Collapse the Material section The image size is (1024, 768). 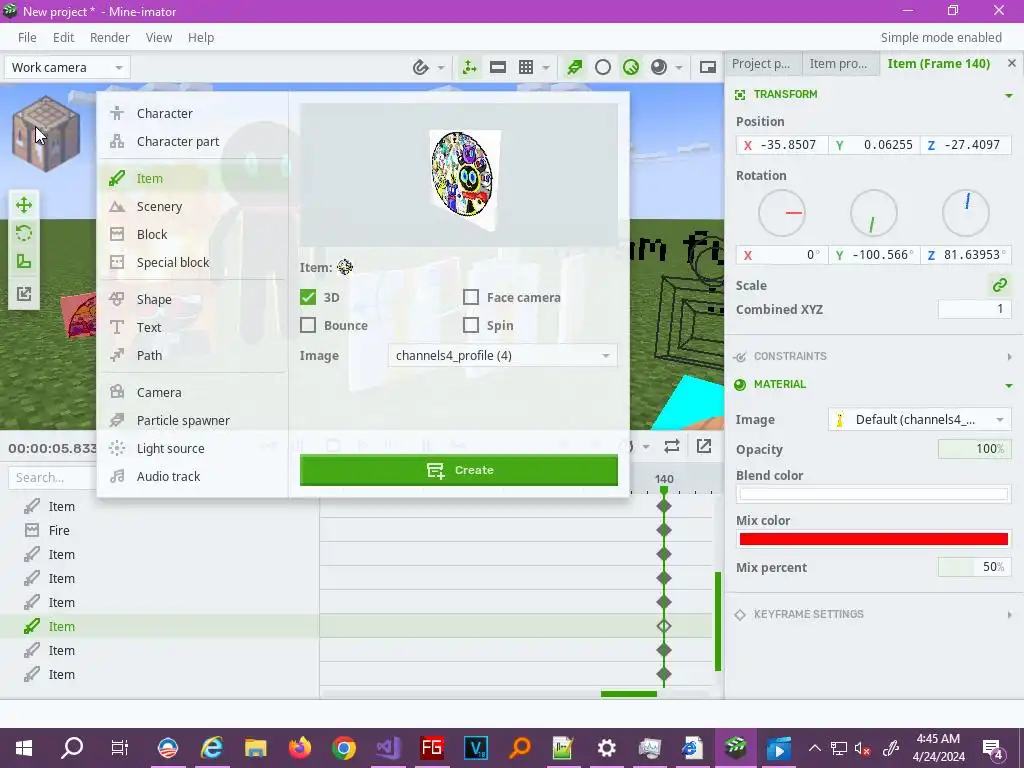(1008, 385)
